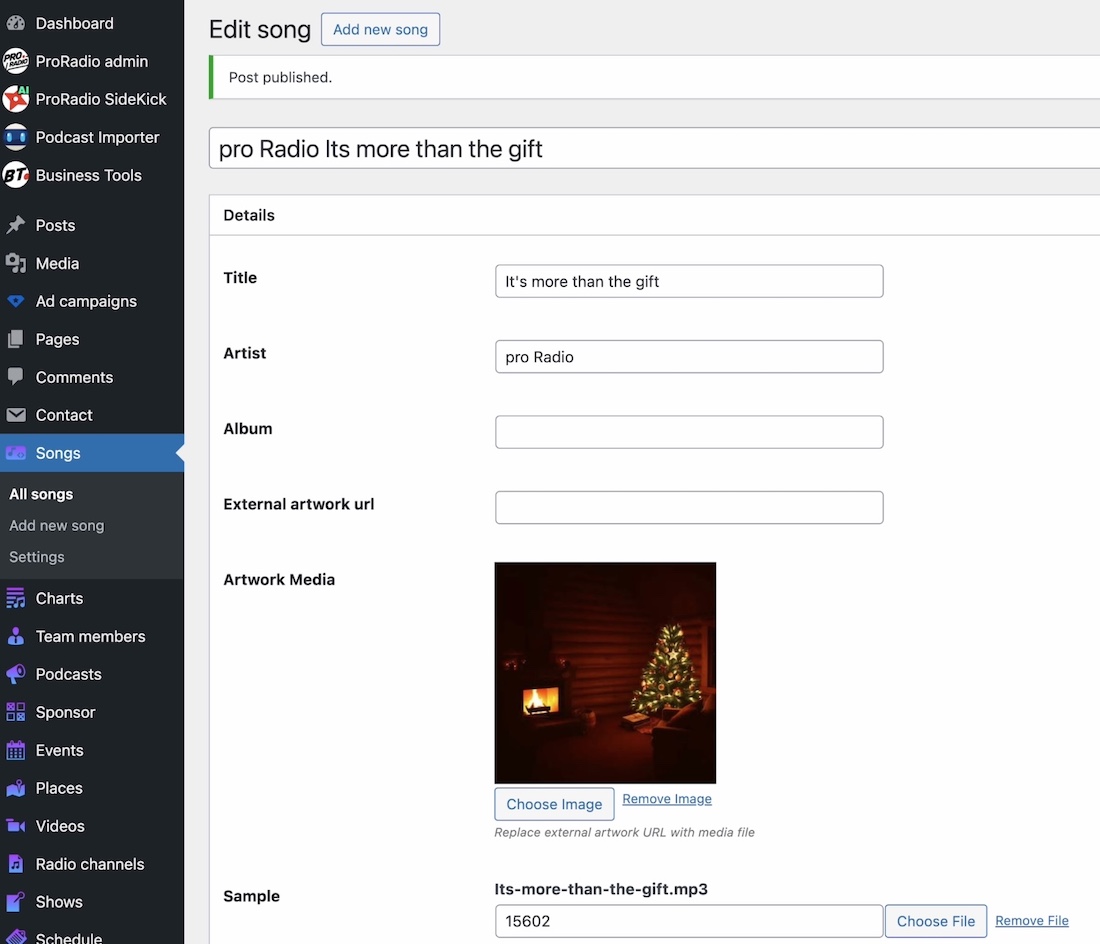Click the Radio channels icon

[x=16, y=864]
